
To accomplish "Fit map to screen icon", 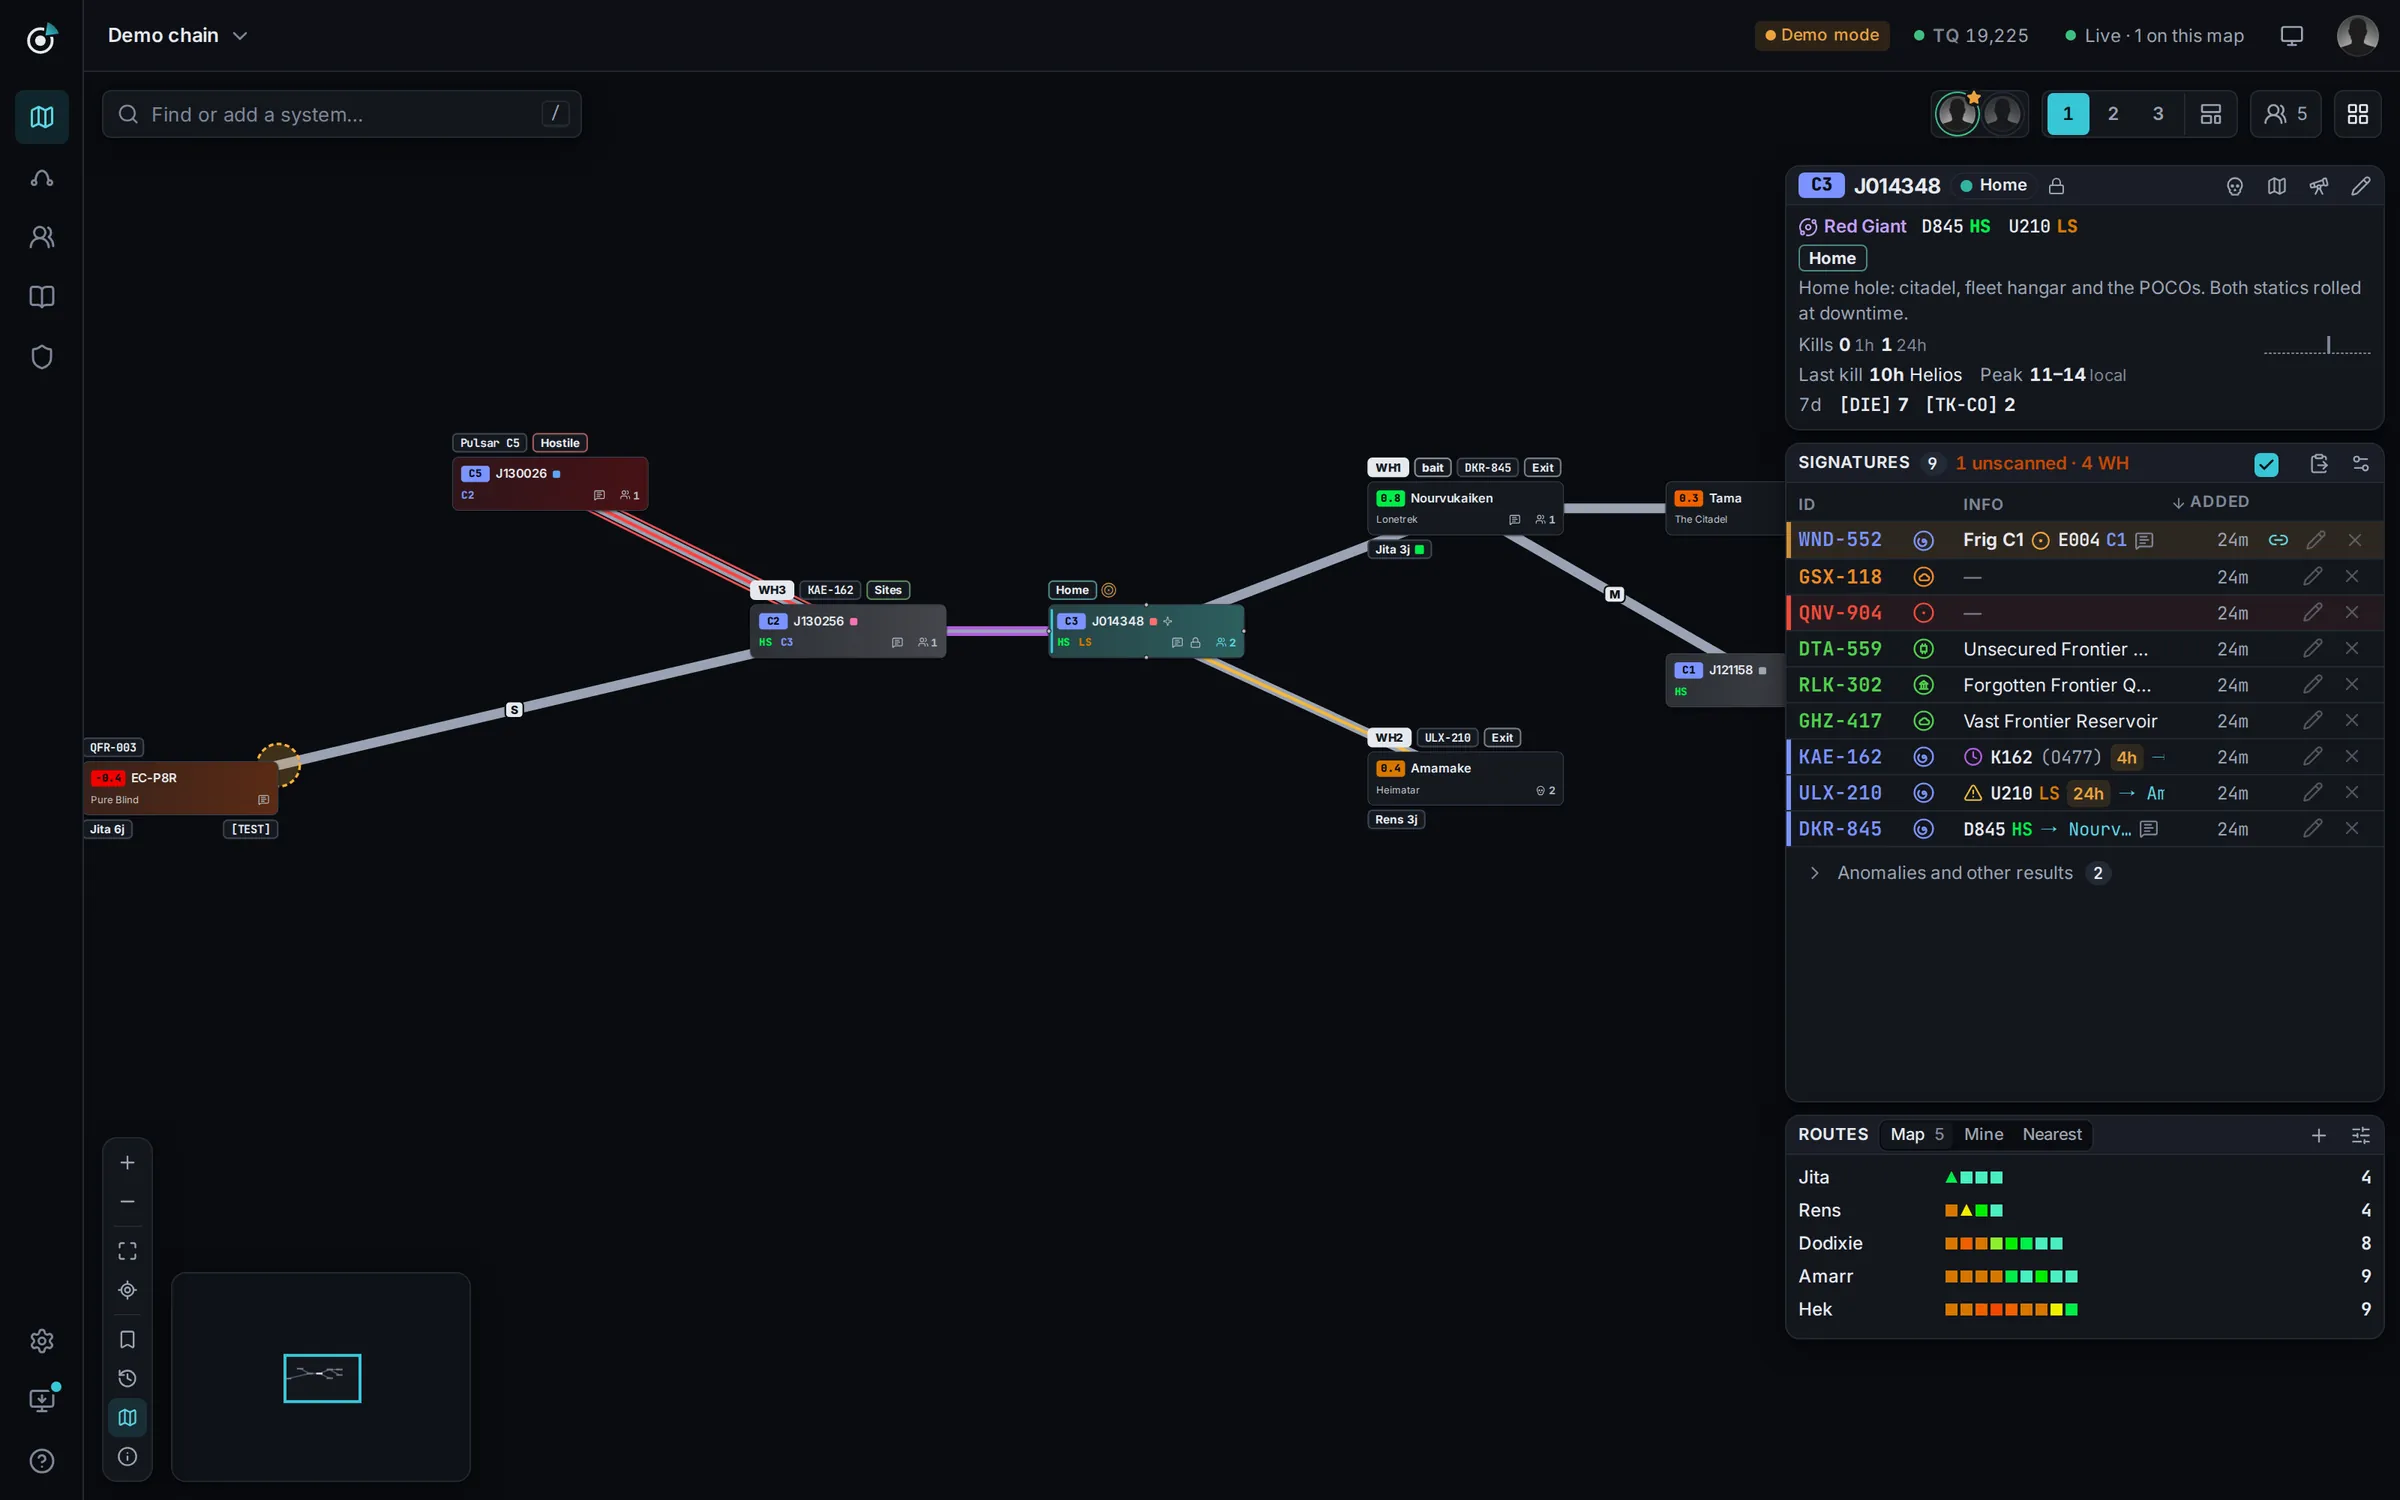I will pos(127,1251).
